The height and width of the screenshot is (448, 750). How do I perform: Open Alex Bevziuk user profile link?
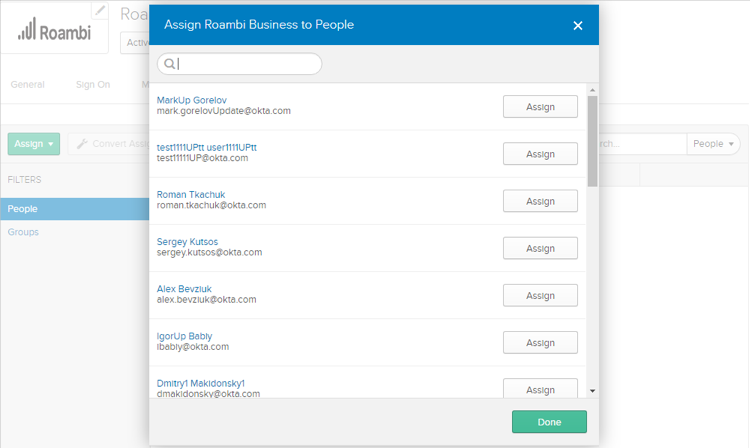pyautogui.click(x=184, y=288)
